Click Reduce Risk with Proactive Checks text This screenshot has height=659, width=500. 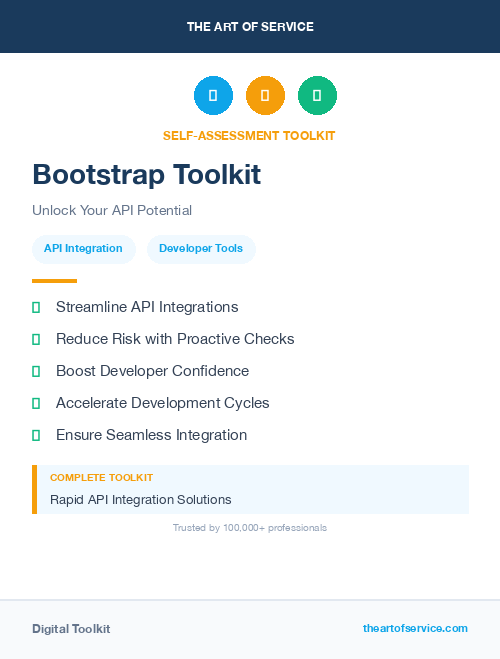tap(175, 339)
